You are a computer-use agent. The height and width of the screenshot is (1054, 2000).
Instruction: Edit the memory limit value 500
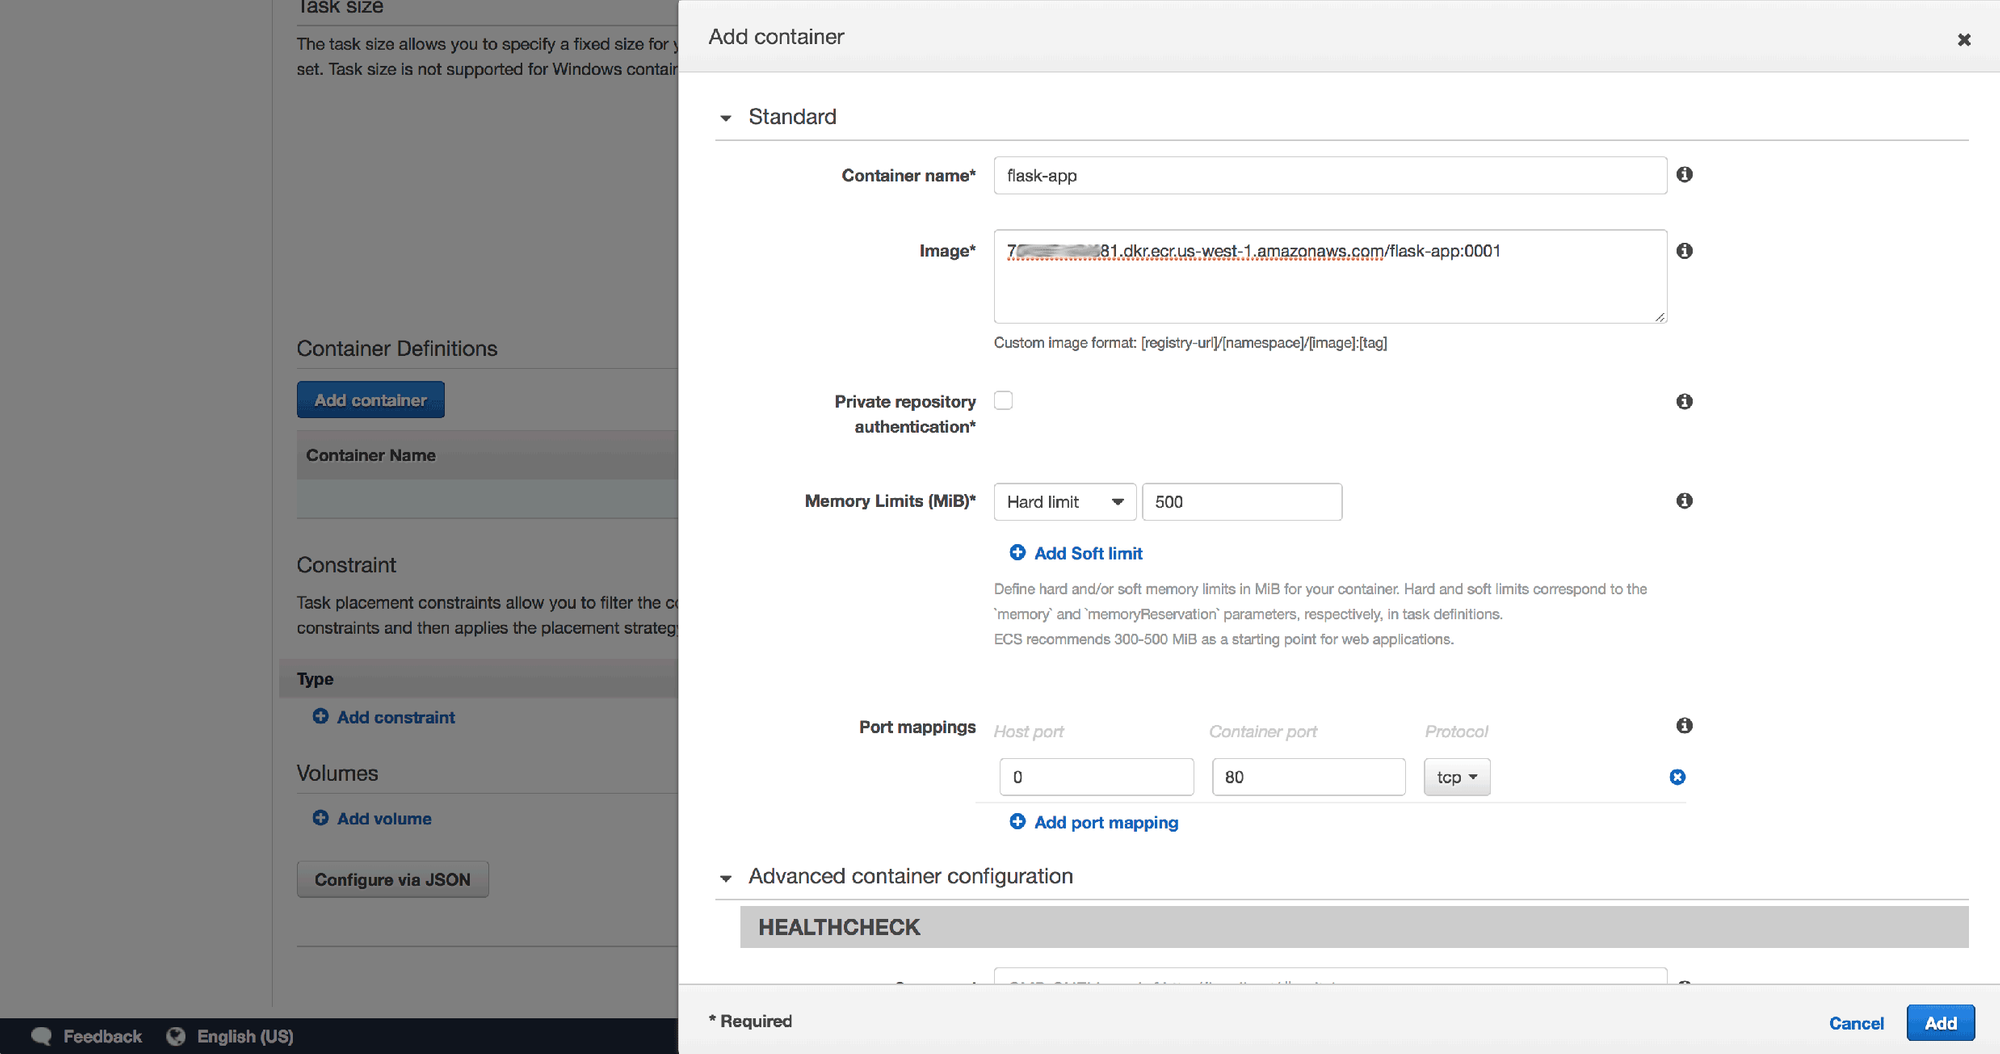(x=1242, y=502)
